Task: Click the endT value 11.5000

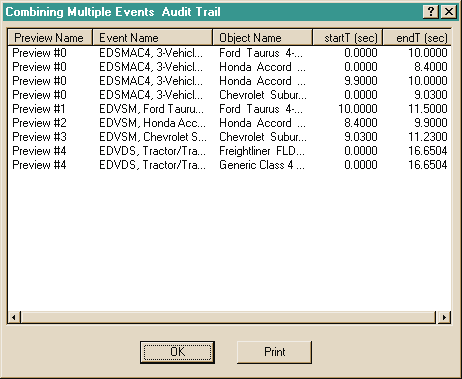Action: pyautogui.click(x=428, y=109)
